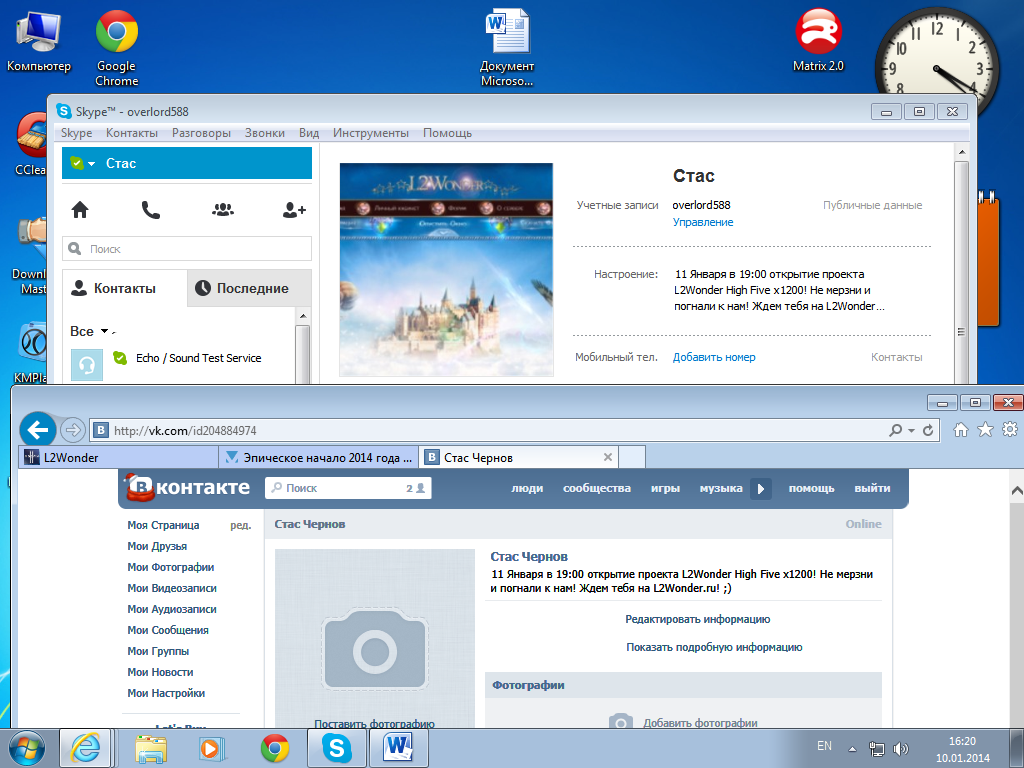
Task: Open Мои Аудиозаписи in VK sidebar
Action: (x=172, y=609)
